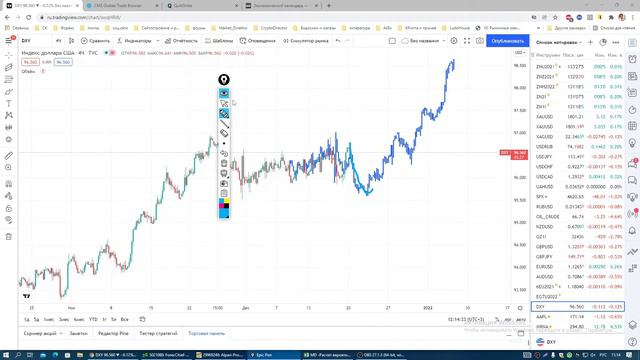The height and width of the screenshot is (360, 640).
Task: Toggle hide all drawings icon in left toolbar
Action: click(9, 220)
